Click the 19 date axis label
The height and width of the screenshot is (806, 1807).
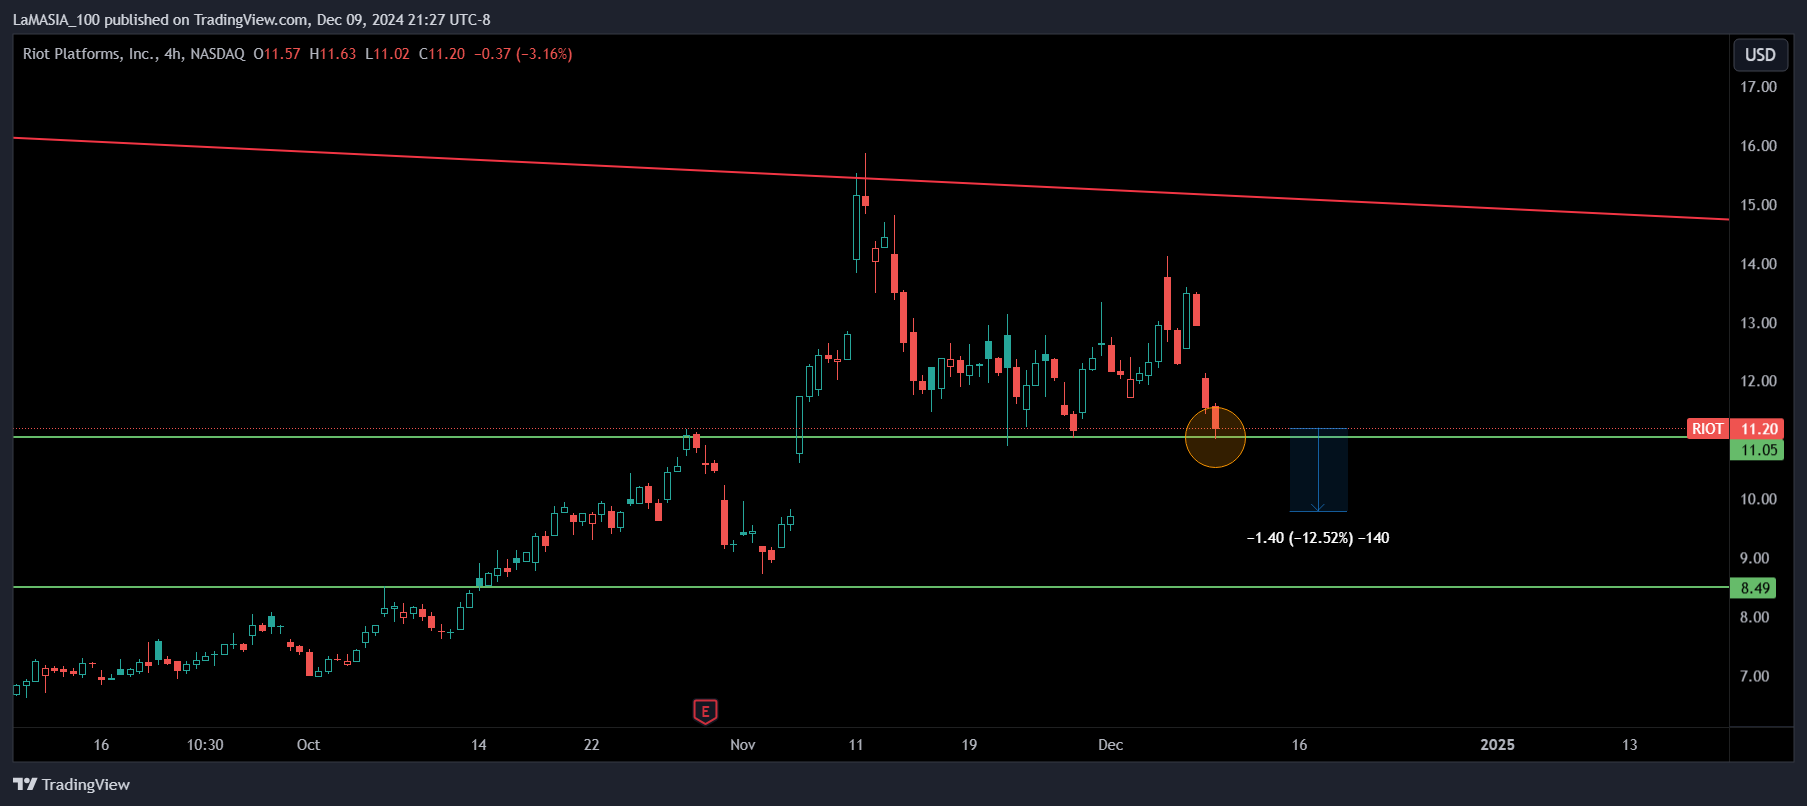coord(969,745)
